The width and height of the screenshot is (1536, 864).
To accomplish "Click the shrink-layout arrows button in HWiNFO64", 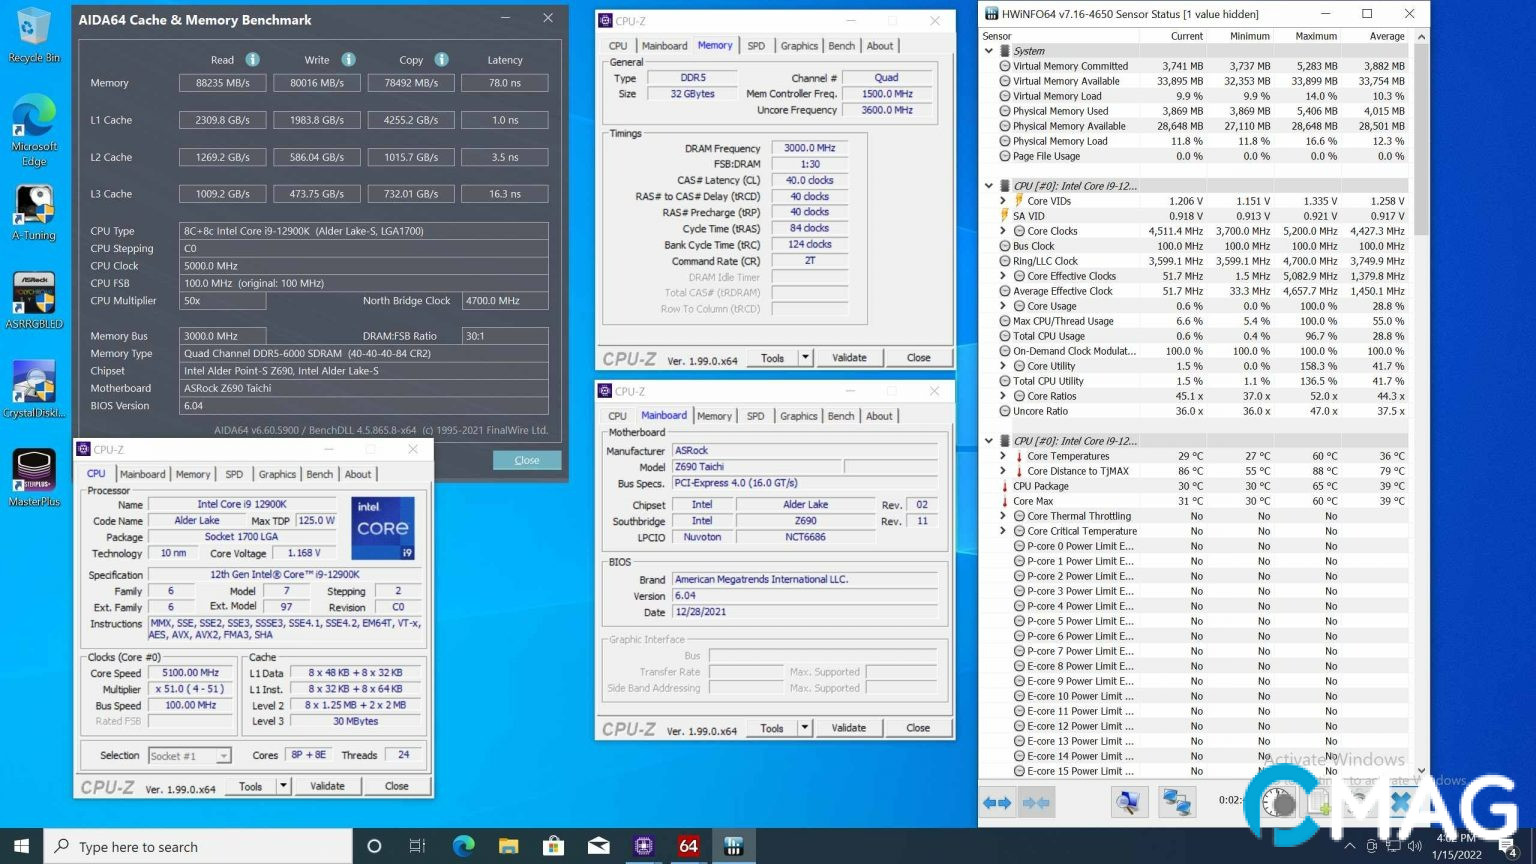I will pyautogui.click(x=1037, y=802).
